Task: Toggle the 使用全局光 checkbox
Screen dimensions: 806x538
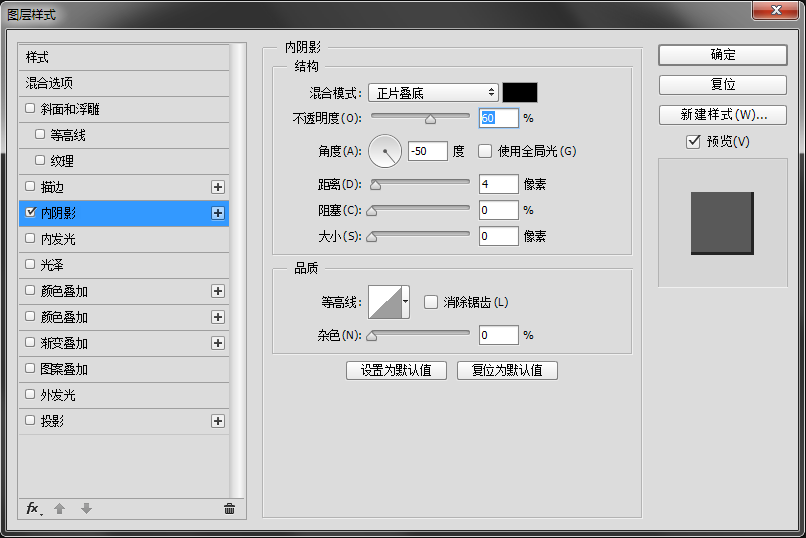Action: coord(485,151)
